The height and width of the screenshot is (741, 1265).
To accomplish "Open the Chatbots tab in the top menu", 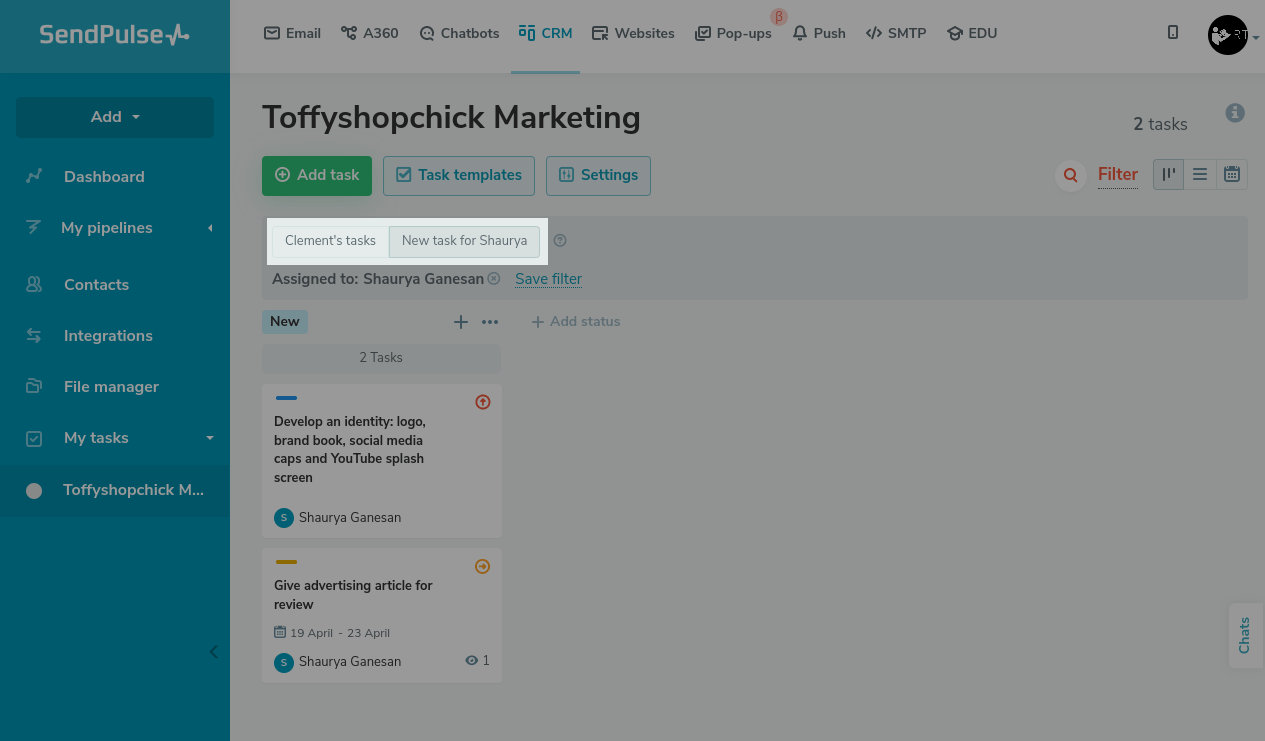I will (459, 33).
